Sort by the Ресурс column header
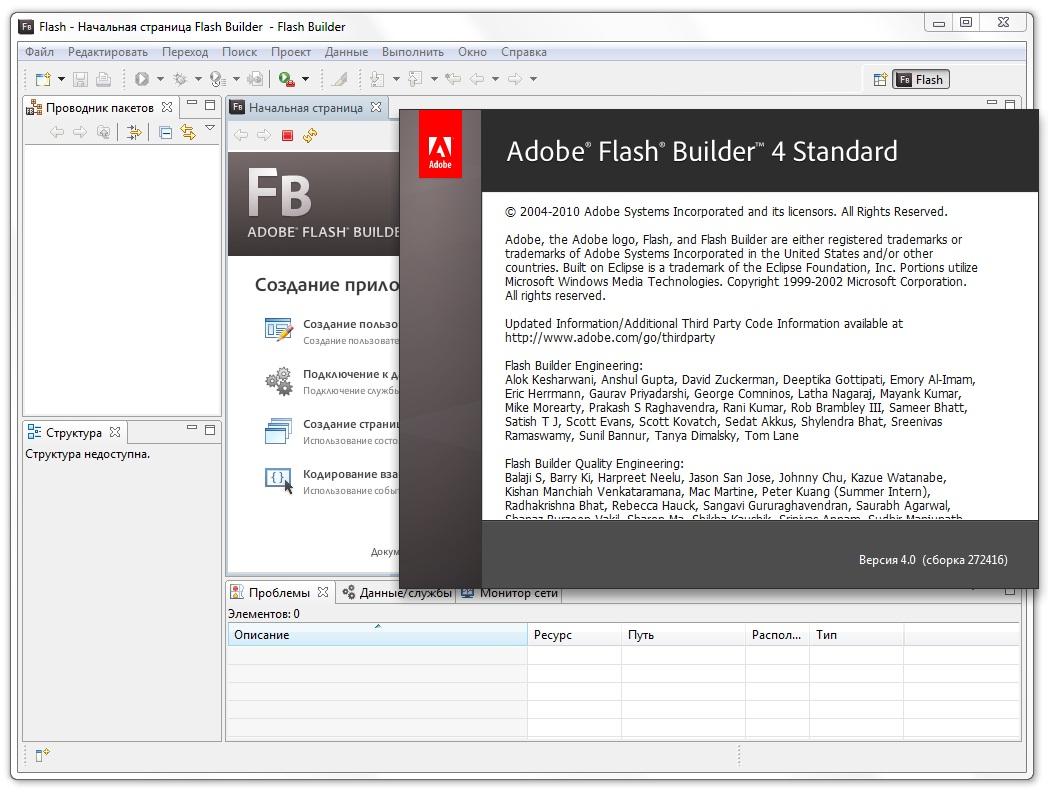This screenshot has height=794, width=1053. (x=574, y=635)
